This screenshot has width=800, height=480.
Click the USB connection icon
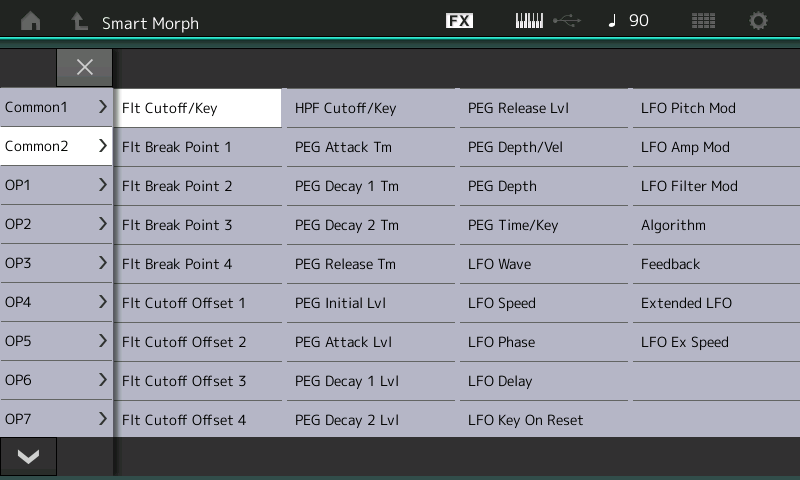click(566, 21)
